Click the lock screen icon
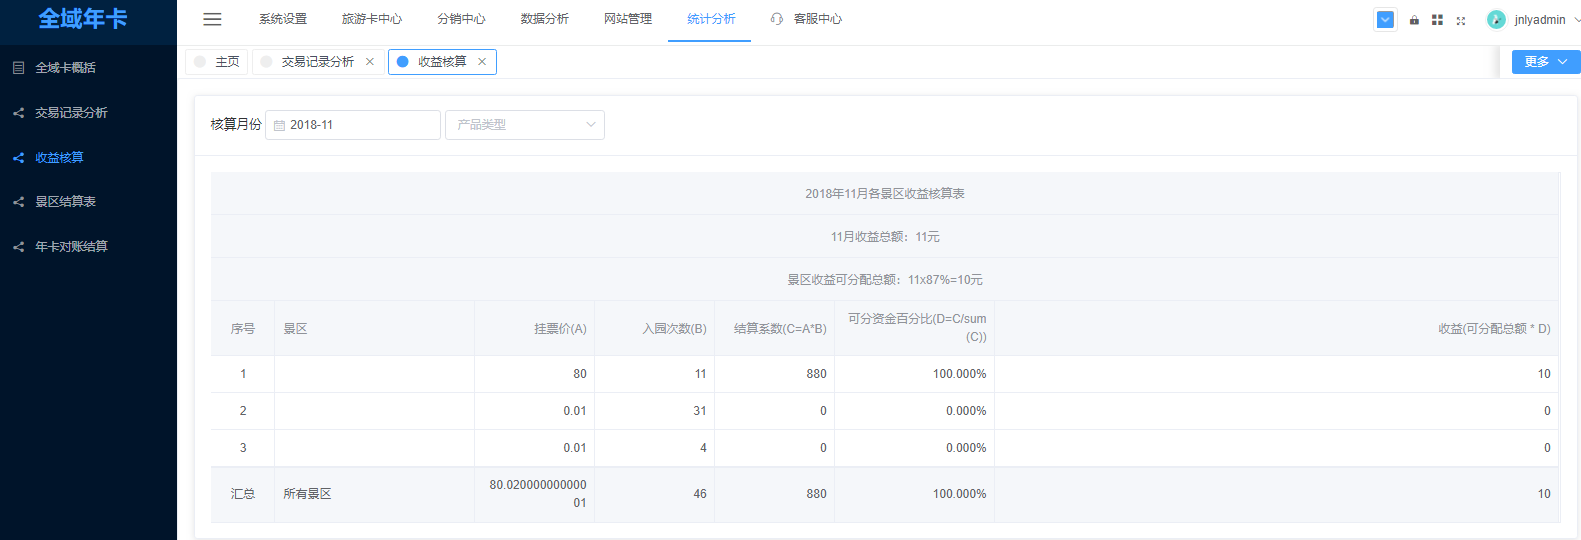 pyautogui.click(x=1414, y=20)
